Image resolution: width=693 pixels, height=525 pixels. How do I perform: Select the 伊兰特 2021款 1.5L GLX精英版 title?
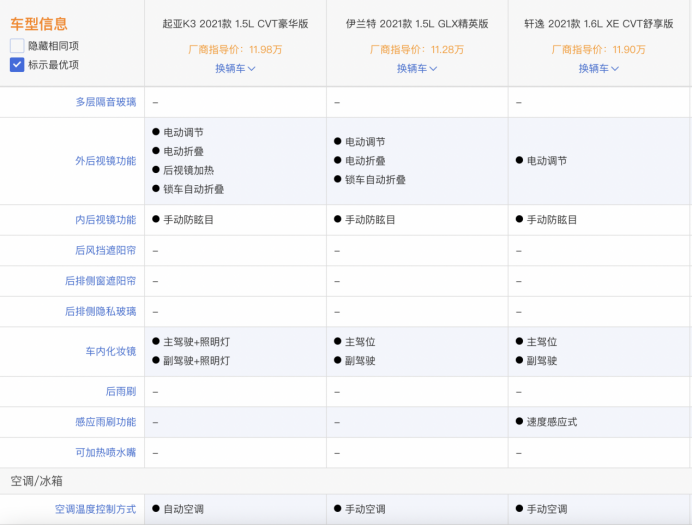tap(417, 24)
